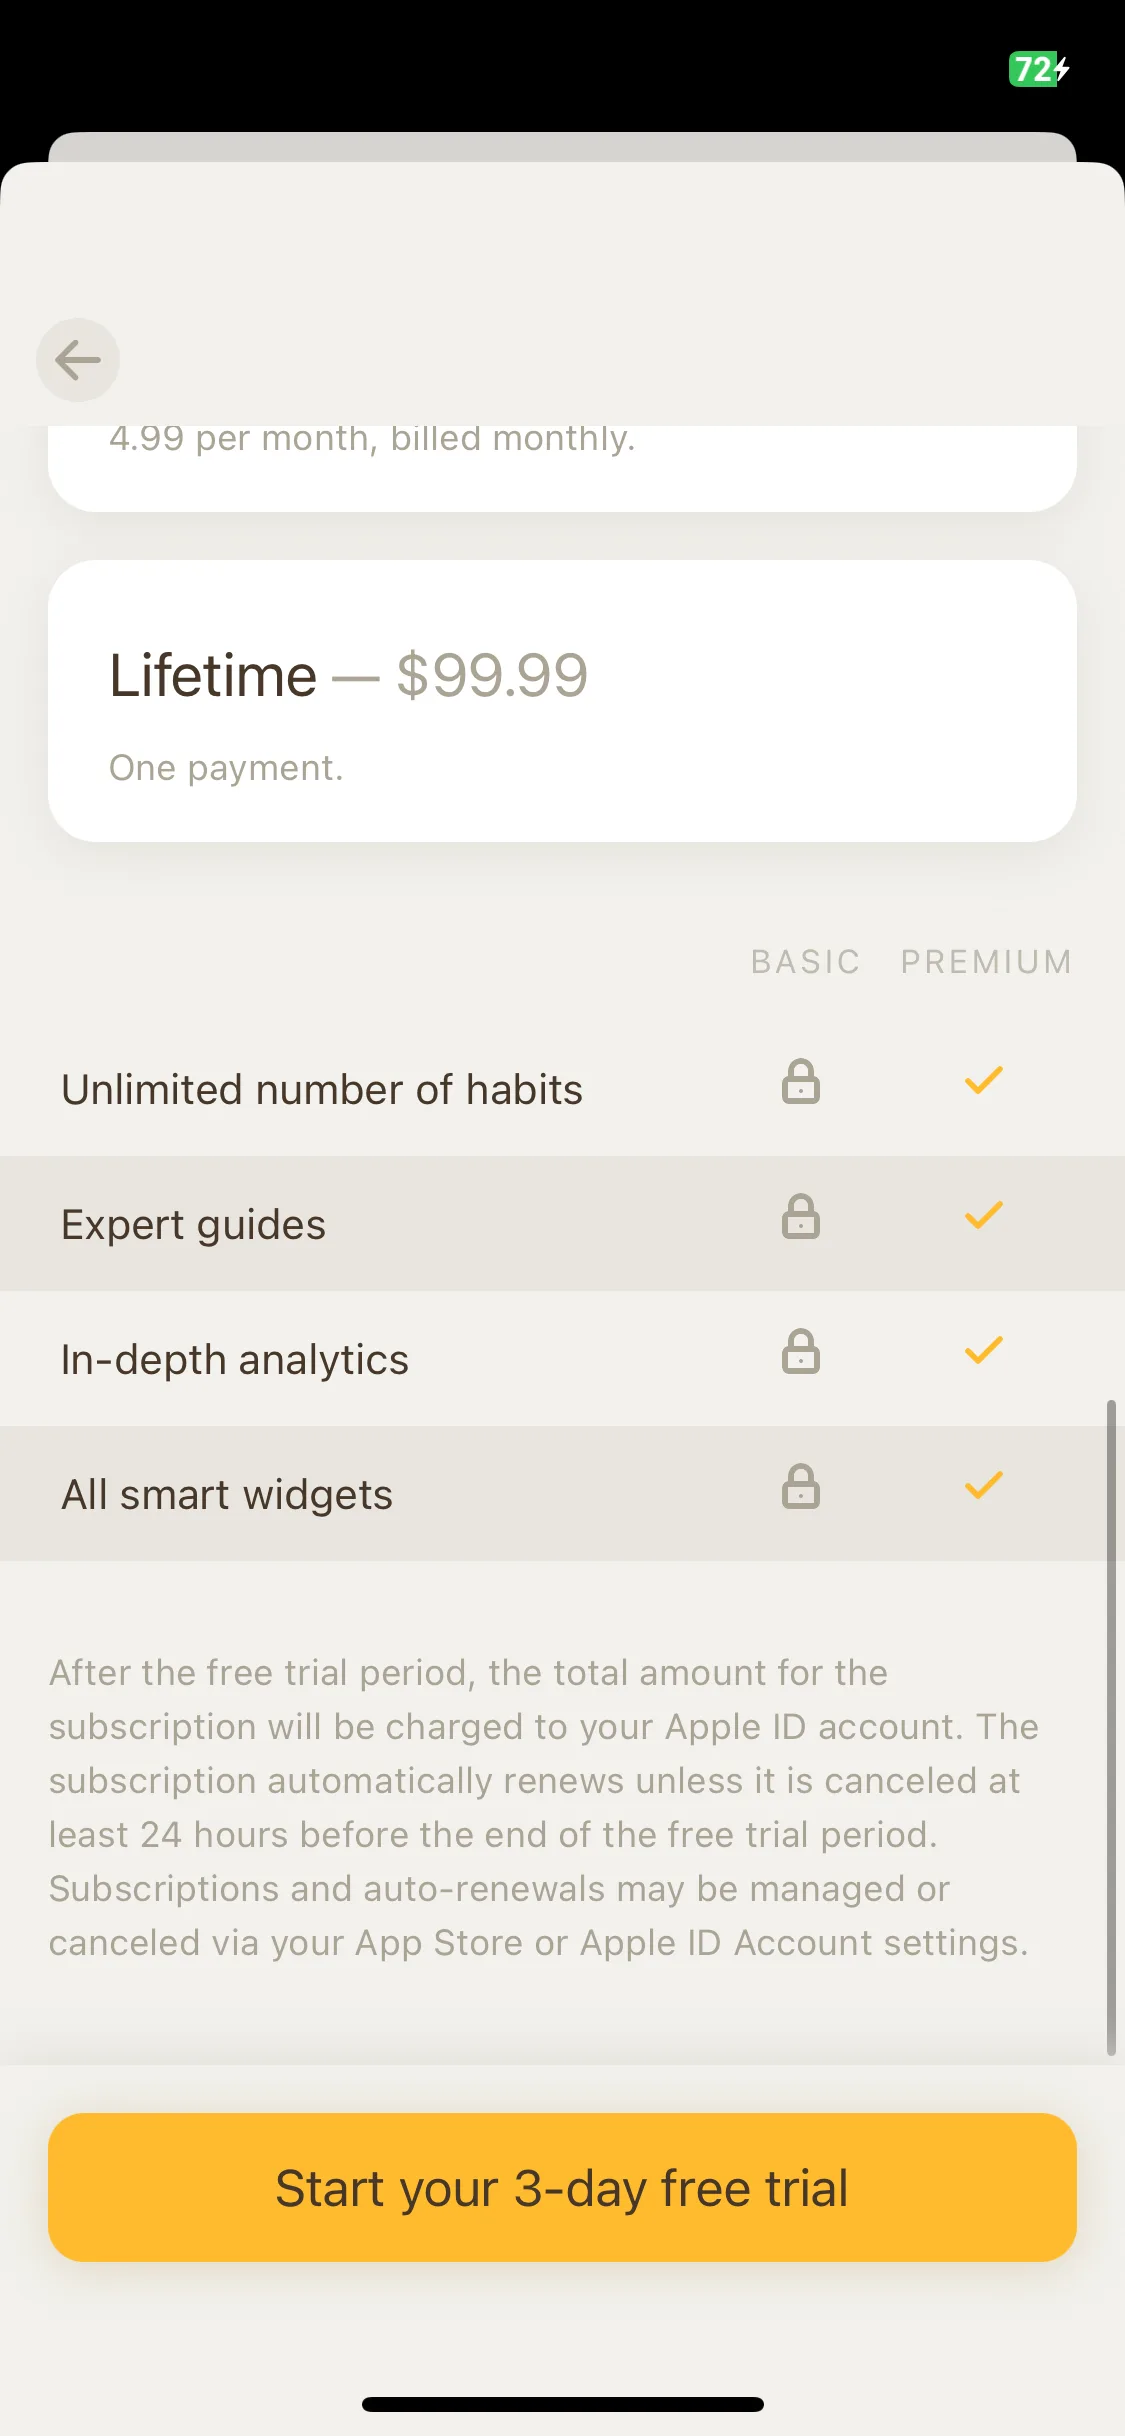Tap the Unlimited number of habits row
This screenshot has height=2436, width=1125.
(x=562, y=1089)
